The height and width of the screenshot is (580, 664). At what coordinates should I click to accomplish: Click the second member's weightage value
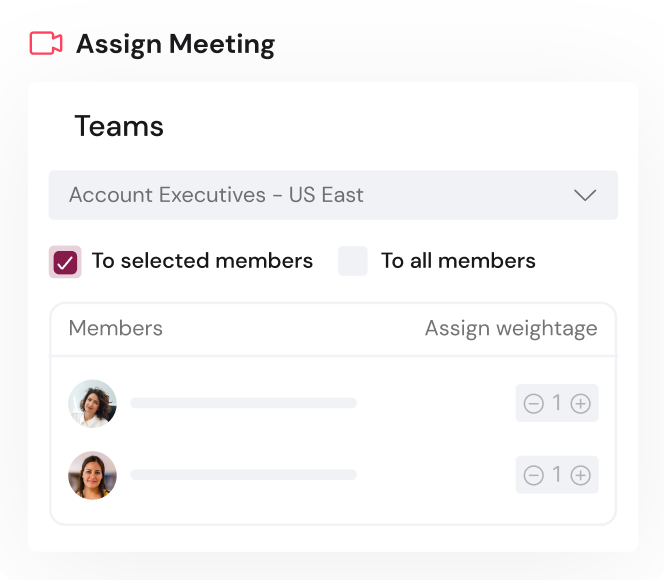coord(557,475)
